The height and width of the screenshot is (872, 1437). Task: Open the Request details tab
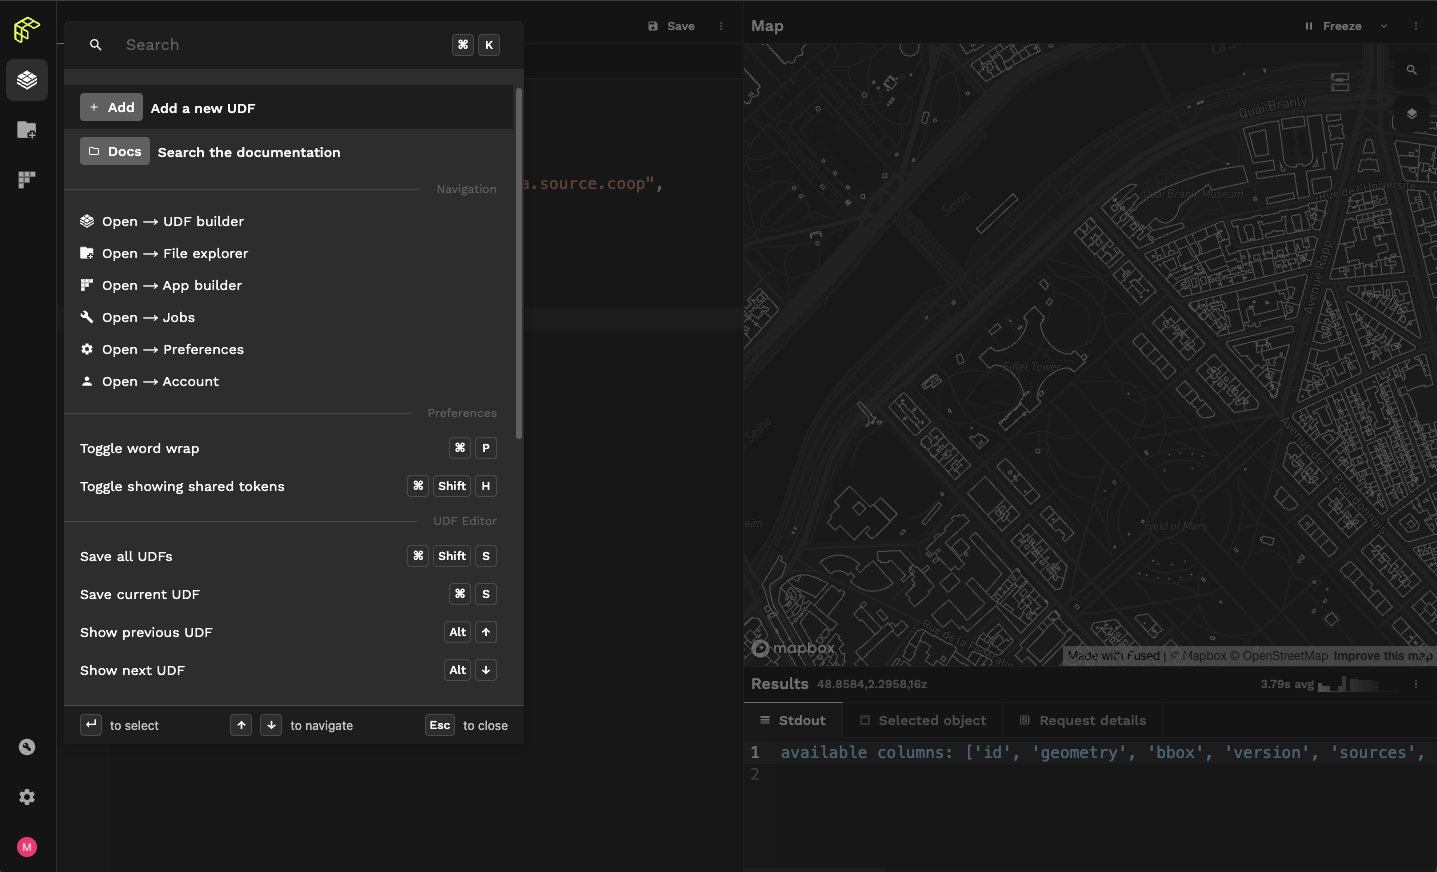(x=1083, y=720)
